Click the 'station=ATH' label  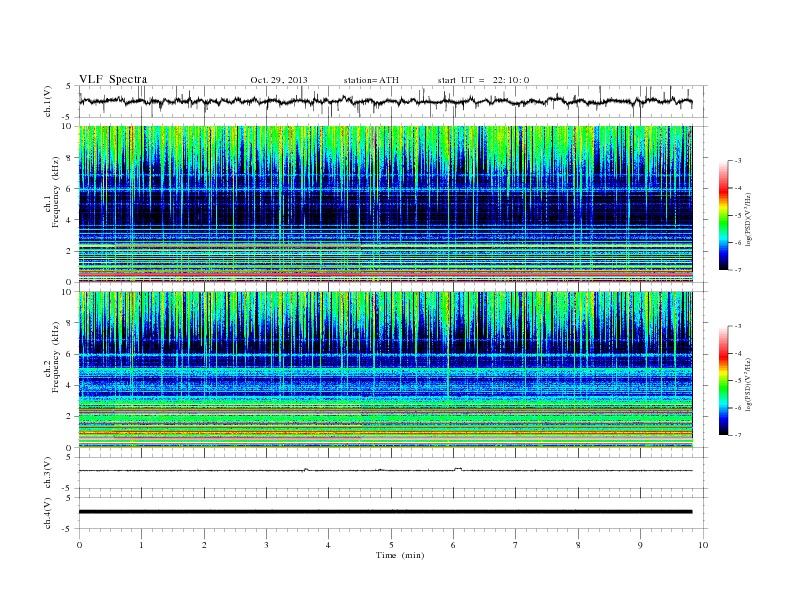[x=371, y=80]
